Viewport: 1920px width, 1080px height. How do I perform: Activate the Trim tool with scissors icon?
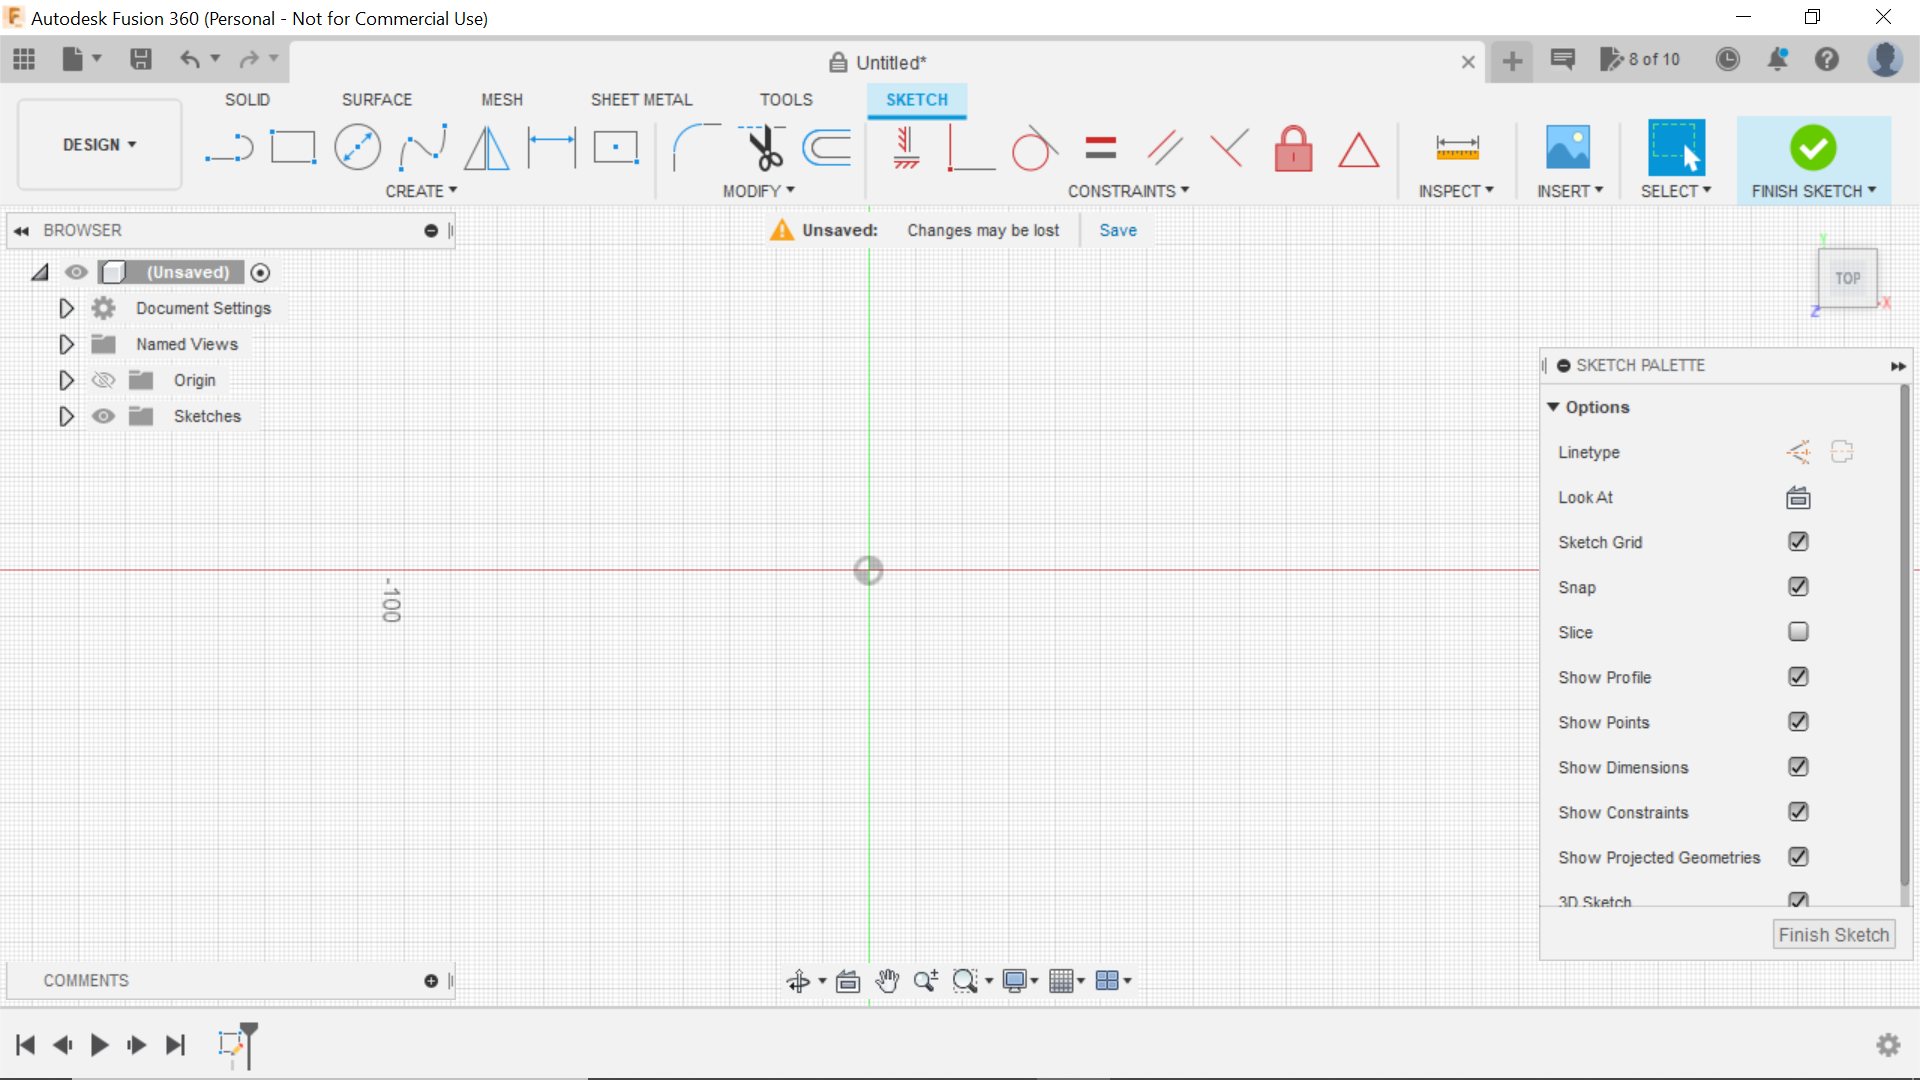coord(762,147)
